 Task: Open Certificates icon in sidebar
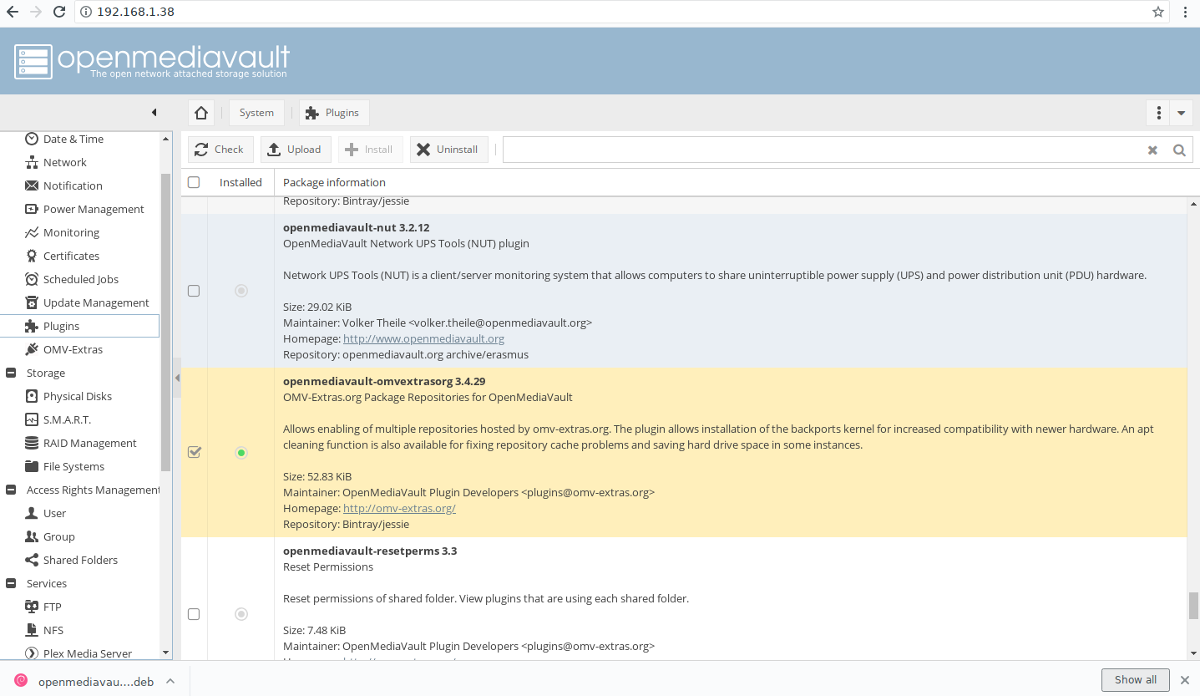point(32,256)
